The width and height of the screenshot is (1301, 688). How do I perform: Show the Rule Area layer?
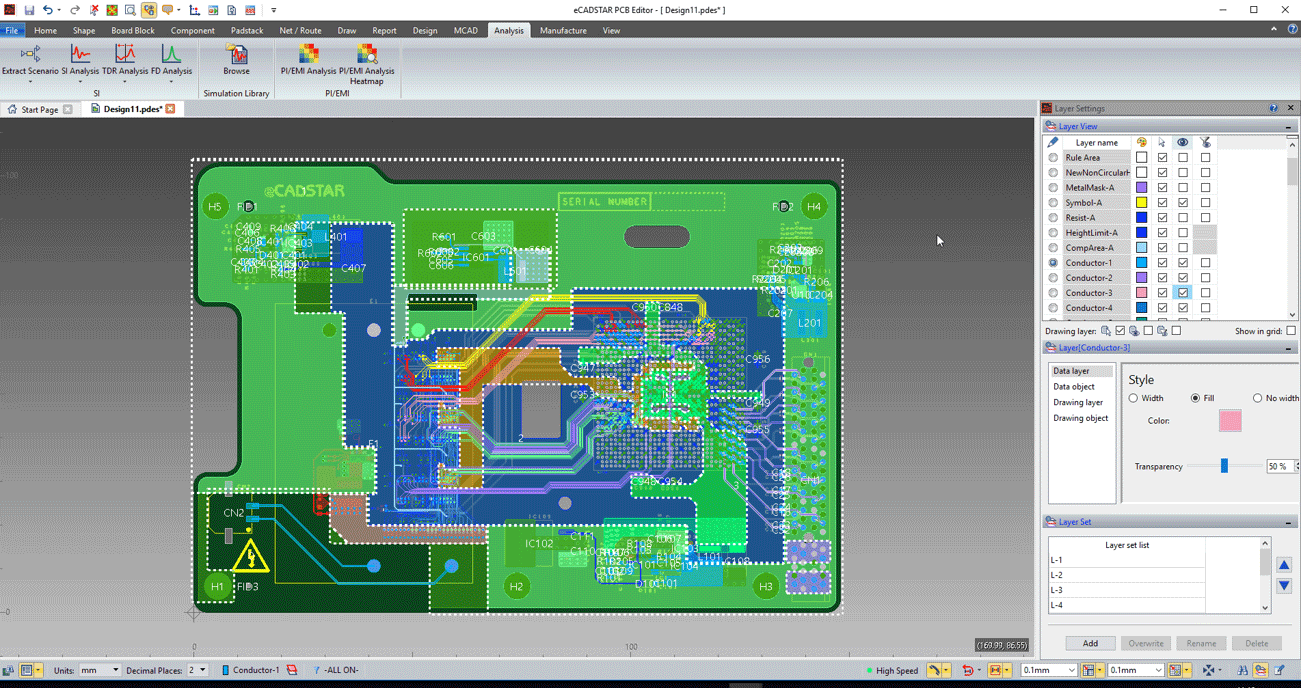1183,157
